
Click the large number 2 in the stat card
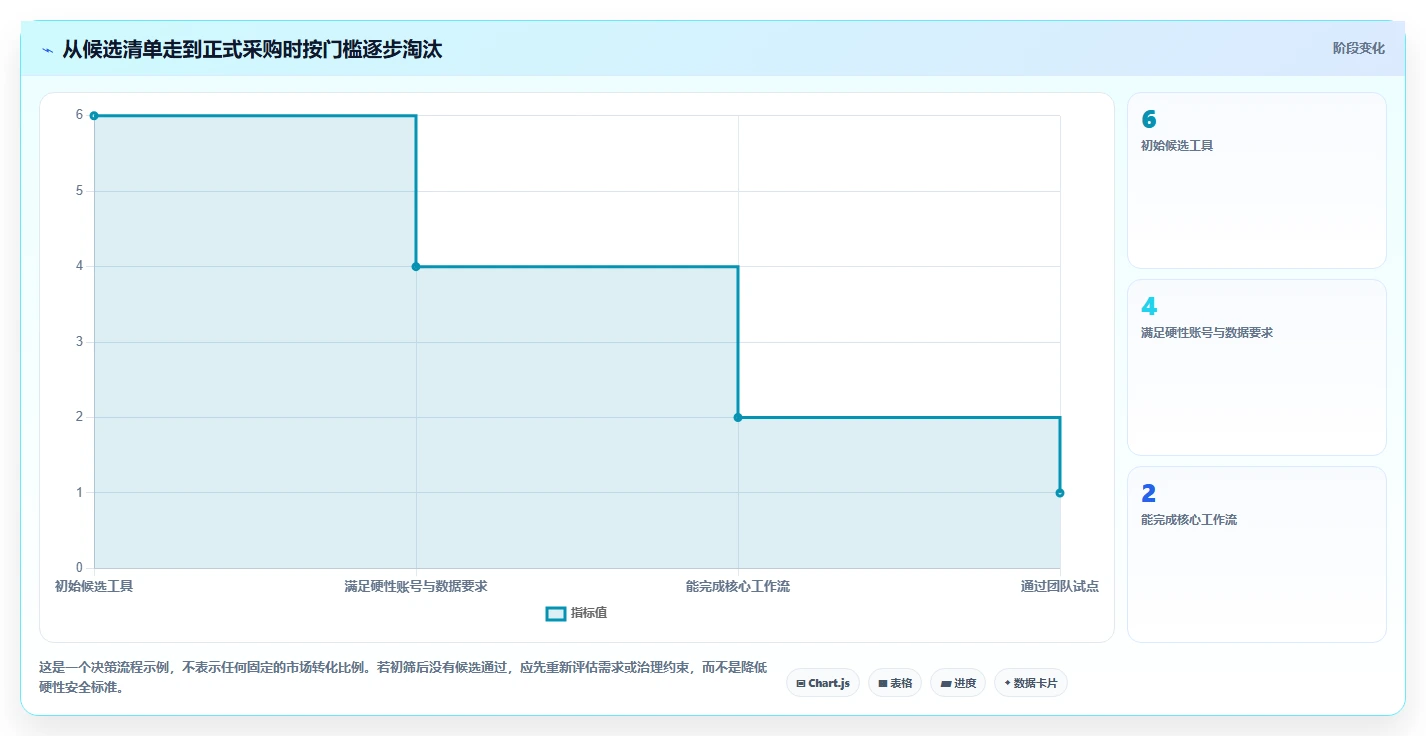[x=1149, y=494]
